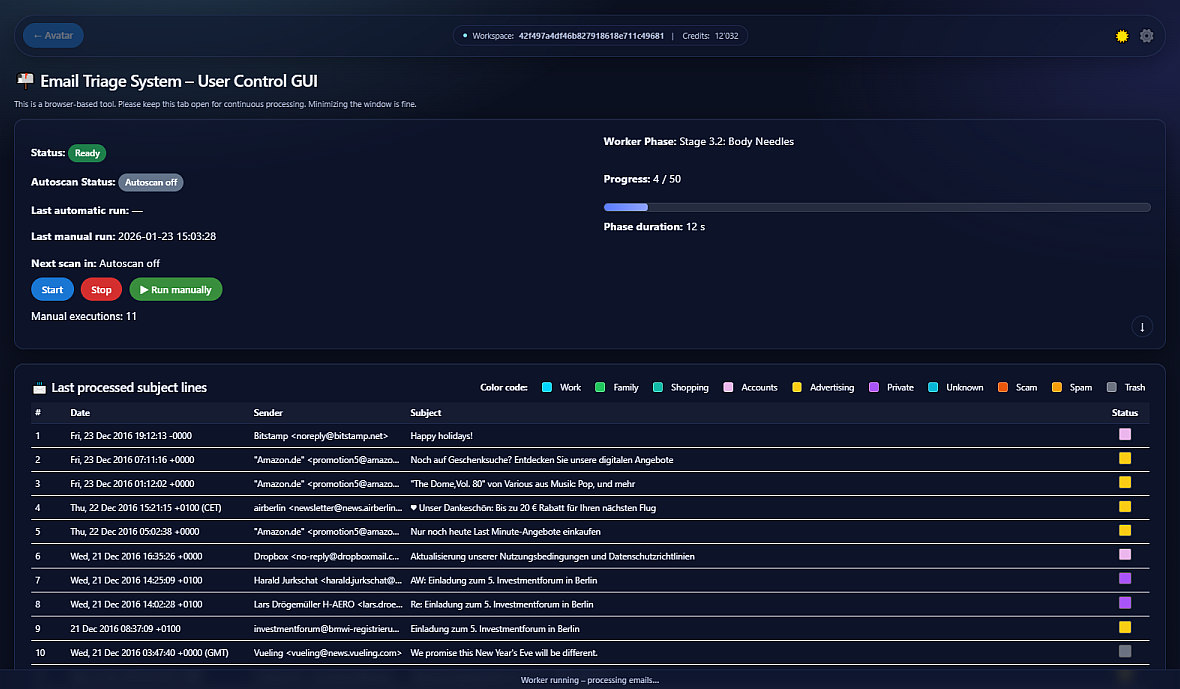The width and height of the screenshot is (1180, 689).
Task: Click the round down-arrow expander button
Action: point(1142,327)
